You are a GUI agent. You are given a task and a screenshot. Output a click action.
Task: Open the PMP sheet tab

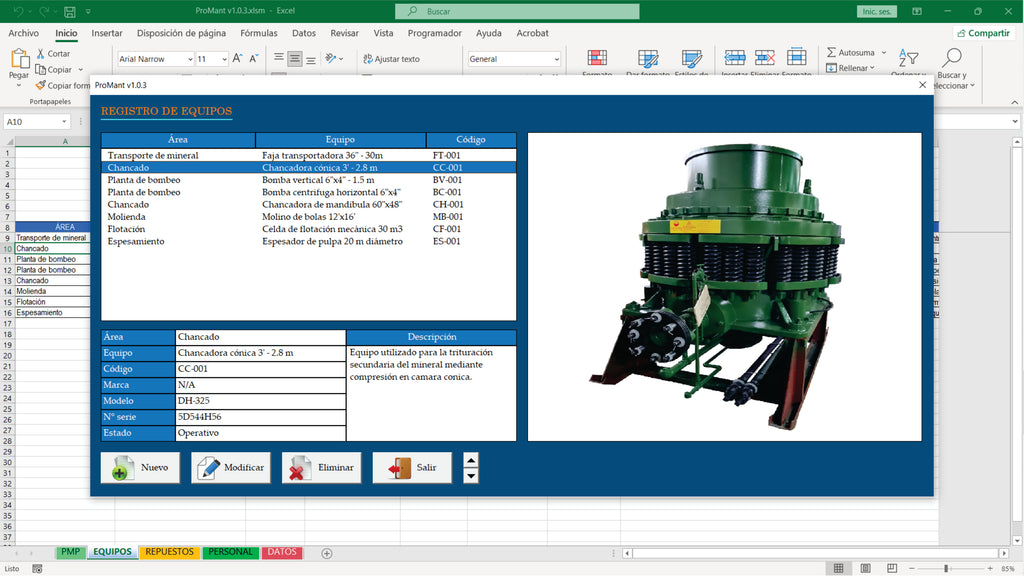[71, 552]
